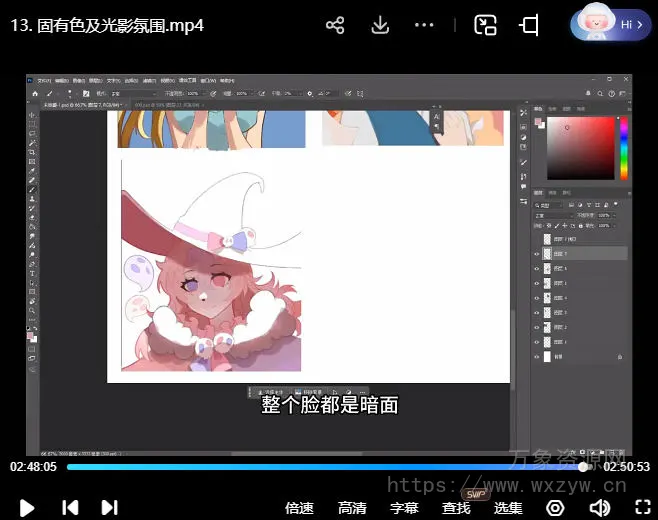The width and height of the screenshot is (658, 520).
Task: Download the video using the download icon
Action: [x=380, y=25]
